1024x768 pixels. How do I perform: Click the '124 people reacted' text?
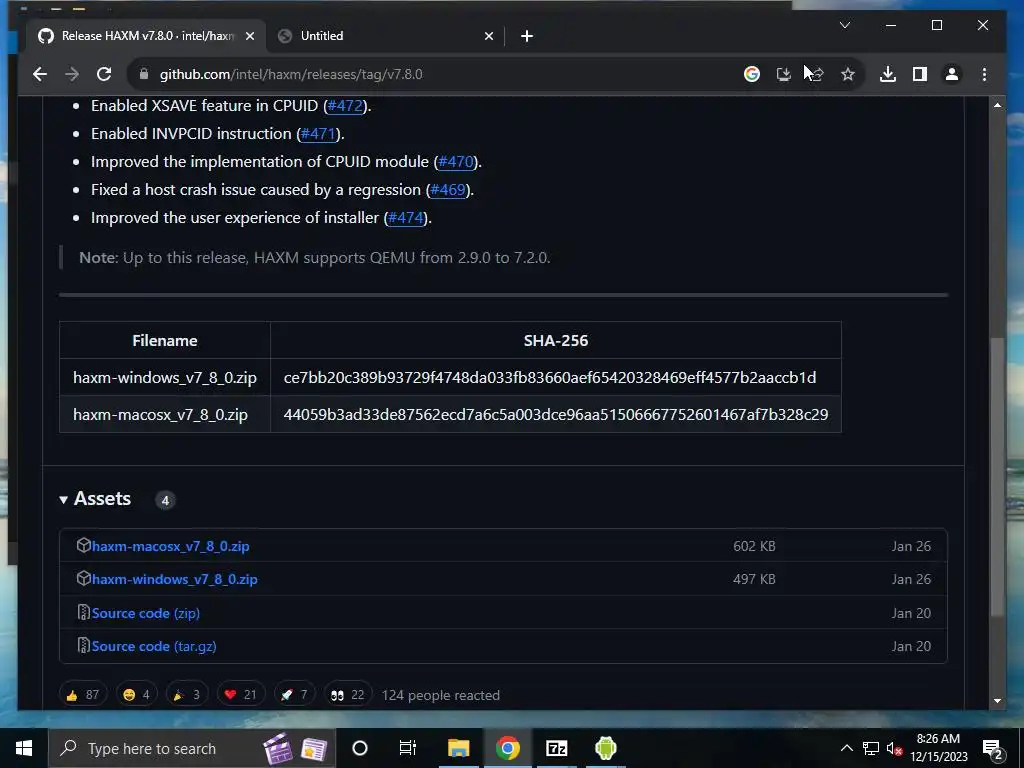[x=441, y=696]
